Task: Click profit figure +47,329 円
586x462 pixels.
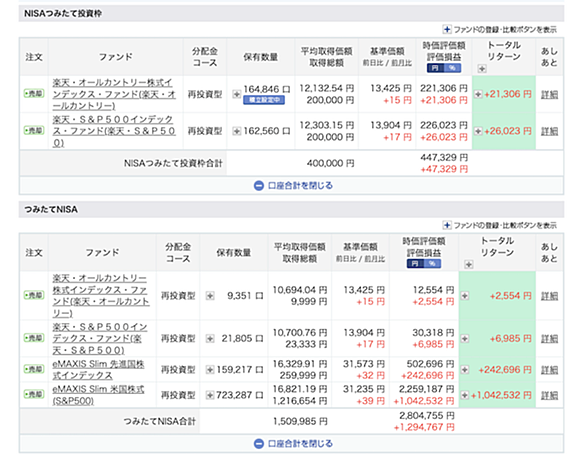Action: [444, 169]
